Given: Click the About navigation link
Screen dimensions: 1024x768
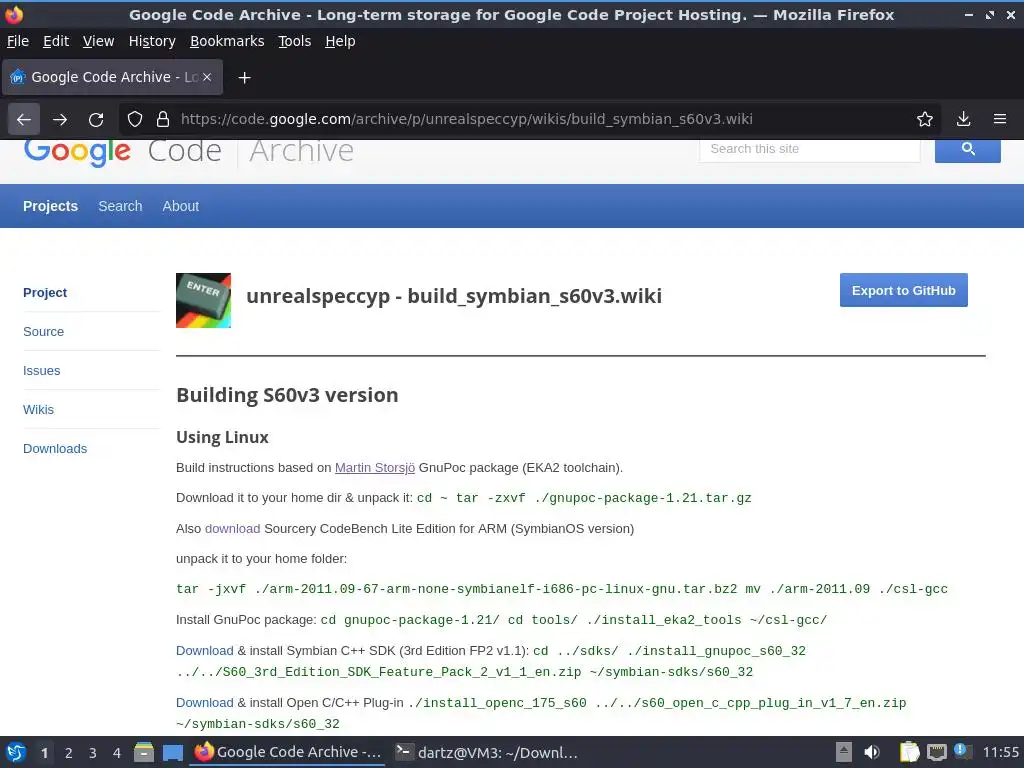Looking at the screenshot, I should 181,206.
